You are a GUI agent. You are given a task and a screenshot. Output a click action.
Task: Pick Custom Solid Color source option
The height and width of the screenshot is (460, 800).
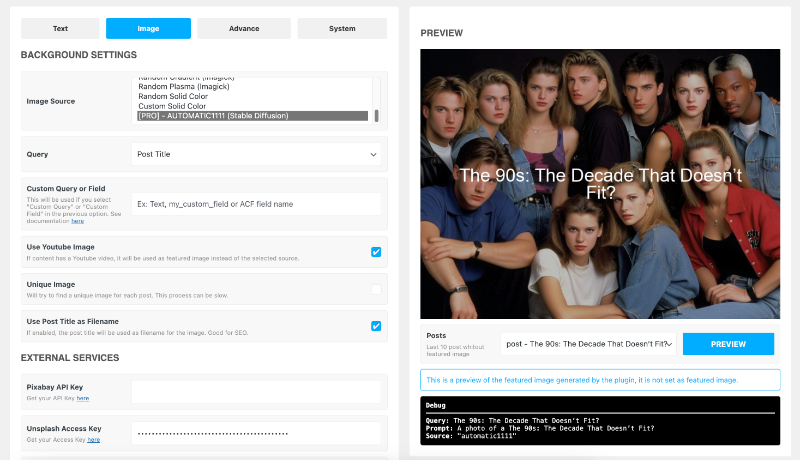pyautogui.click(x=172, y=106)
